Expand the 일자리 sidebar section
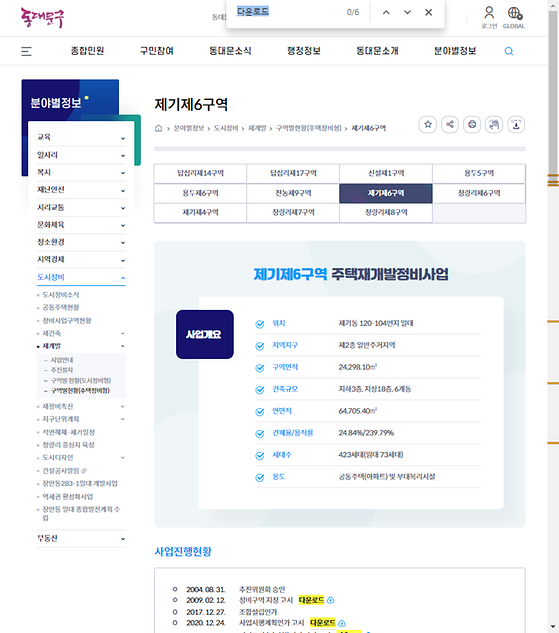 [81, 155]
